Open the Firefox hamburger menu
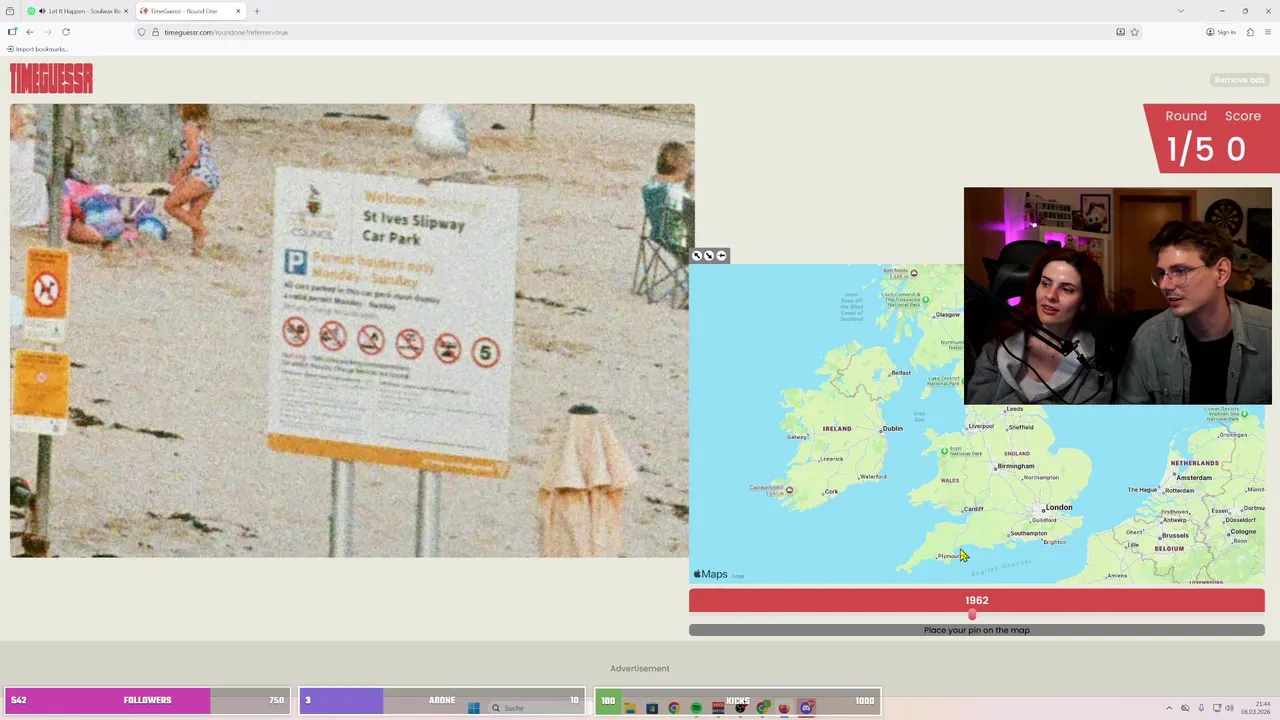 pos(1268,32)
